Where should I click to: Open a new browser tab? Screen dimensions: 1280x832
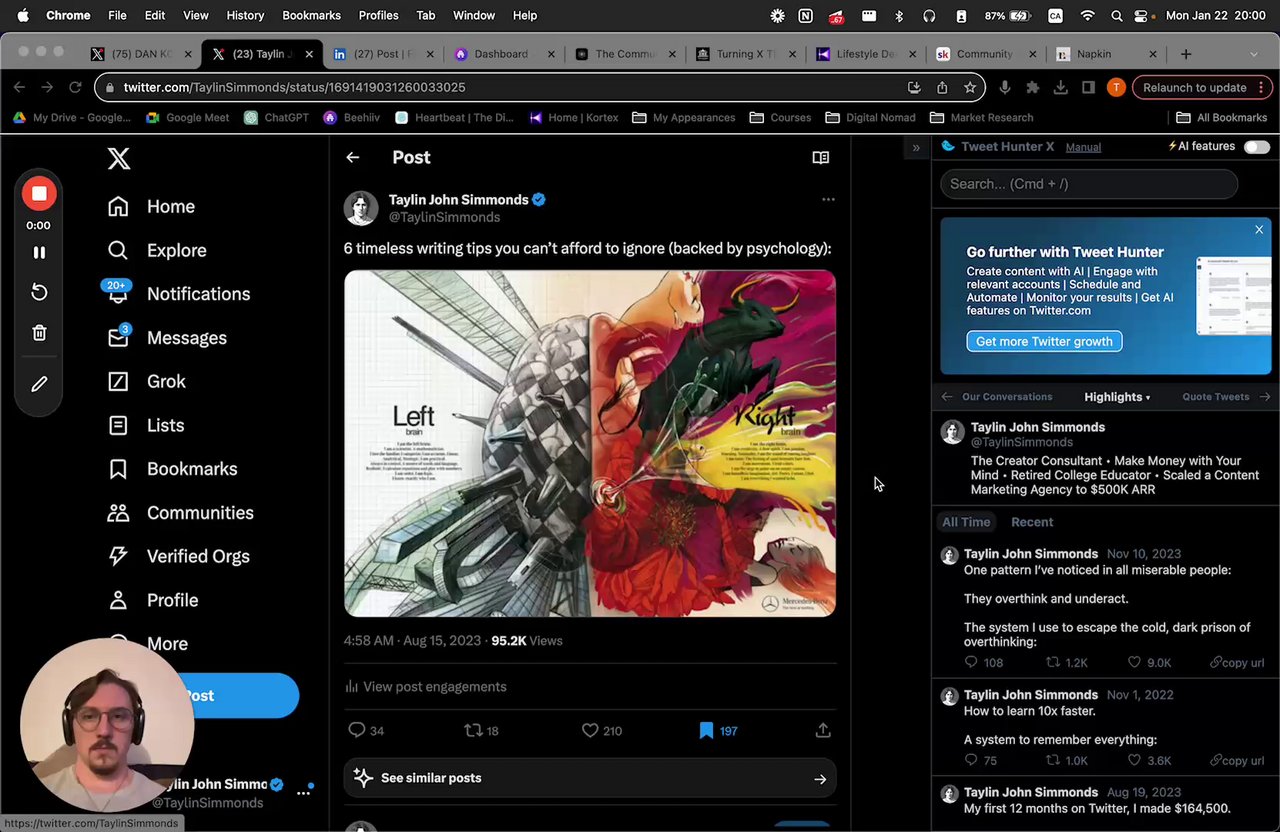(x=1186, y=54)
